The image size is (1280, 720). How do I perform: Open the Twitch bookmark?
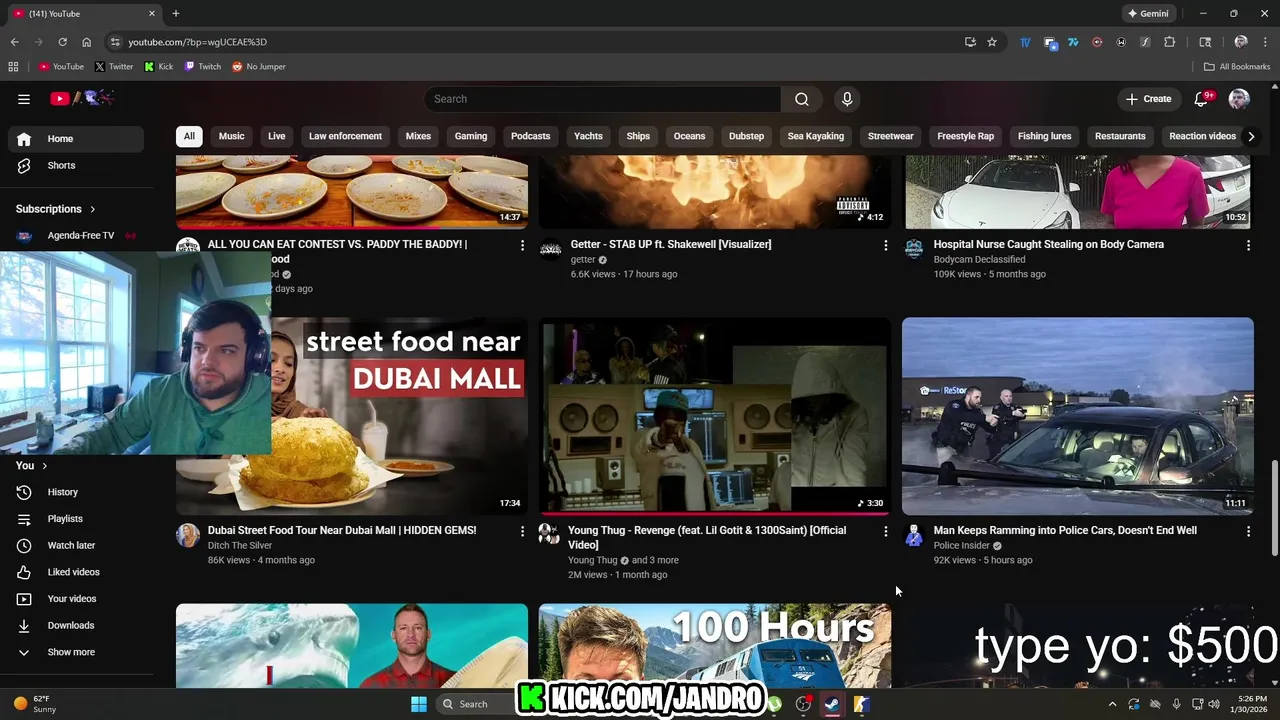(x=202, y=67)
